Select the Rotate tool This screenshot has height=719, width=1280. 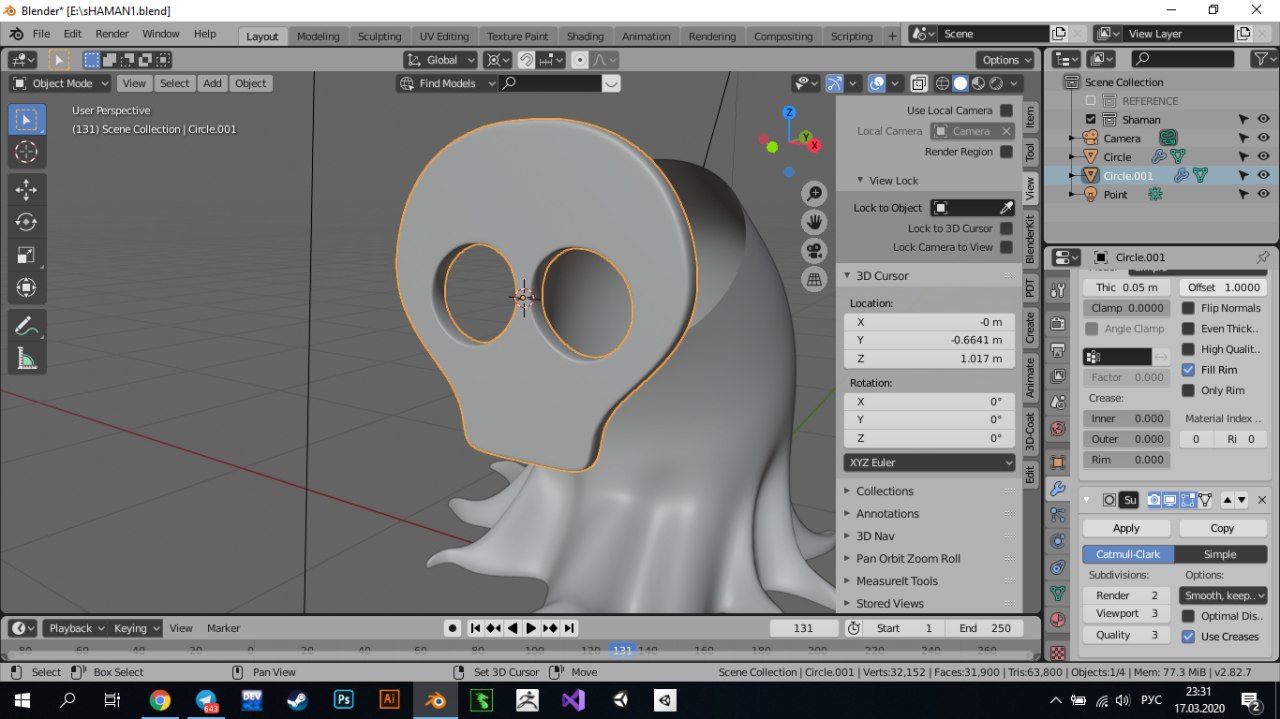26,222
